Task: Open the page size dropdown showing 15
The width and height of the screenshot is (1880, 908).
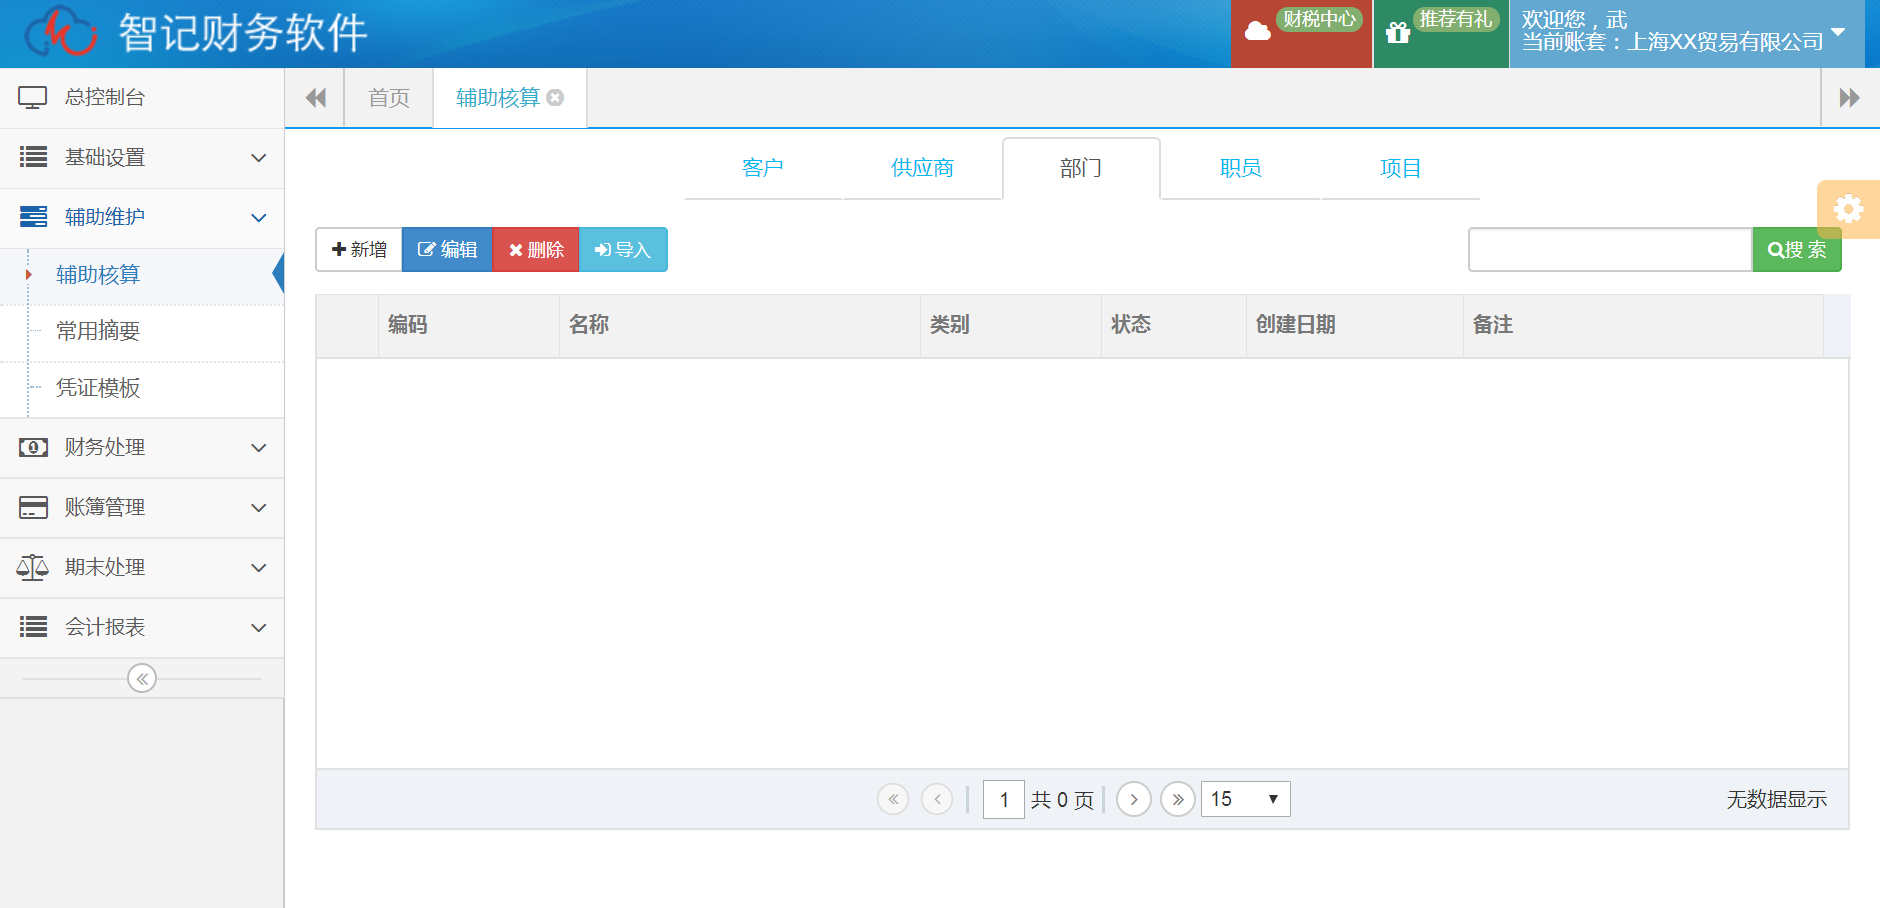Action: click(x=1245, y=800)
